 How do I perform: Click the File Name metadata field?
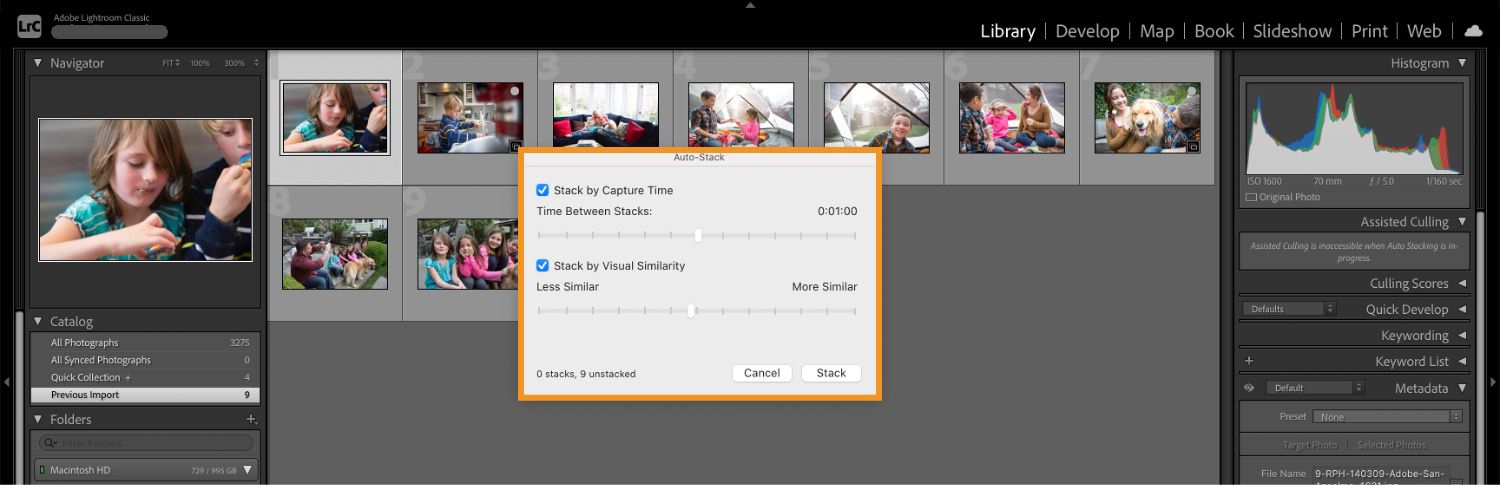pyautogui.click(x=1379, y=476)
